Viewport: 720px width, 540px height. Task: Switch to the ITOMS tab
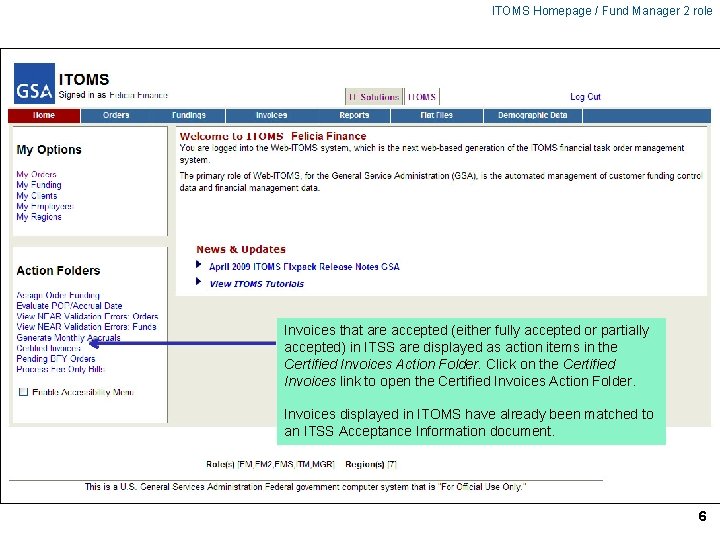422,97
